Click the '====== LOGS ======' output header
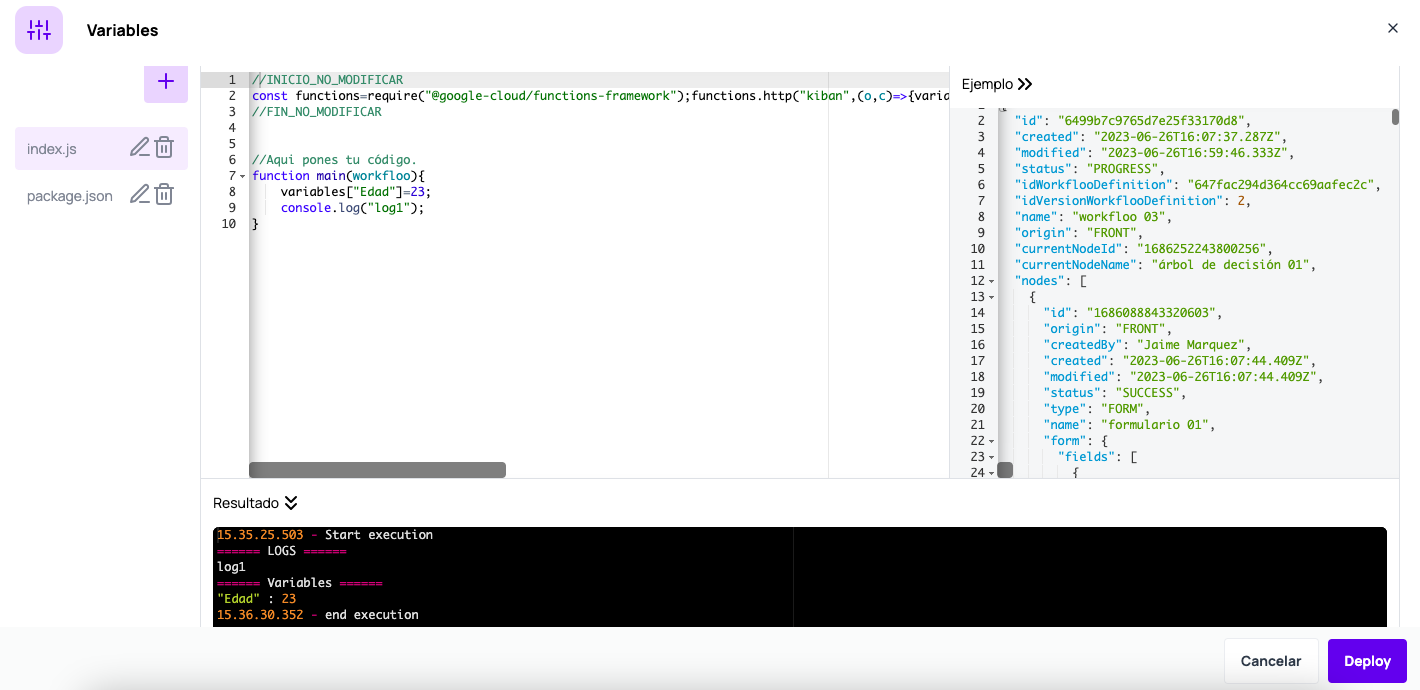The width and height of the screenshot is (1420, 690). pyautogui.click(x=282, y=551)
